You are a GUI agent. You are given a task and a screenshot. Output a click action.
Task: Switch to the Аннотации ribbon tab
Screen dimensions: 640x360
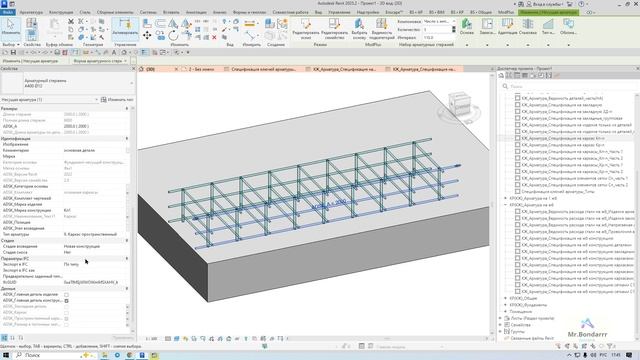pyautogui.click(x=196, y=13)
